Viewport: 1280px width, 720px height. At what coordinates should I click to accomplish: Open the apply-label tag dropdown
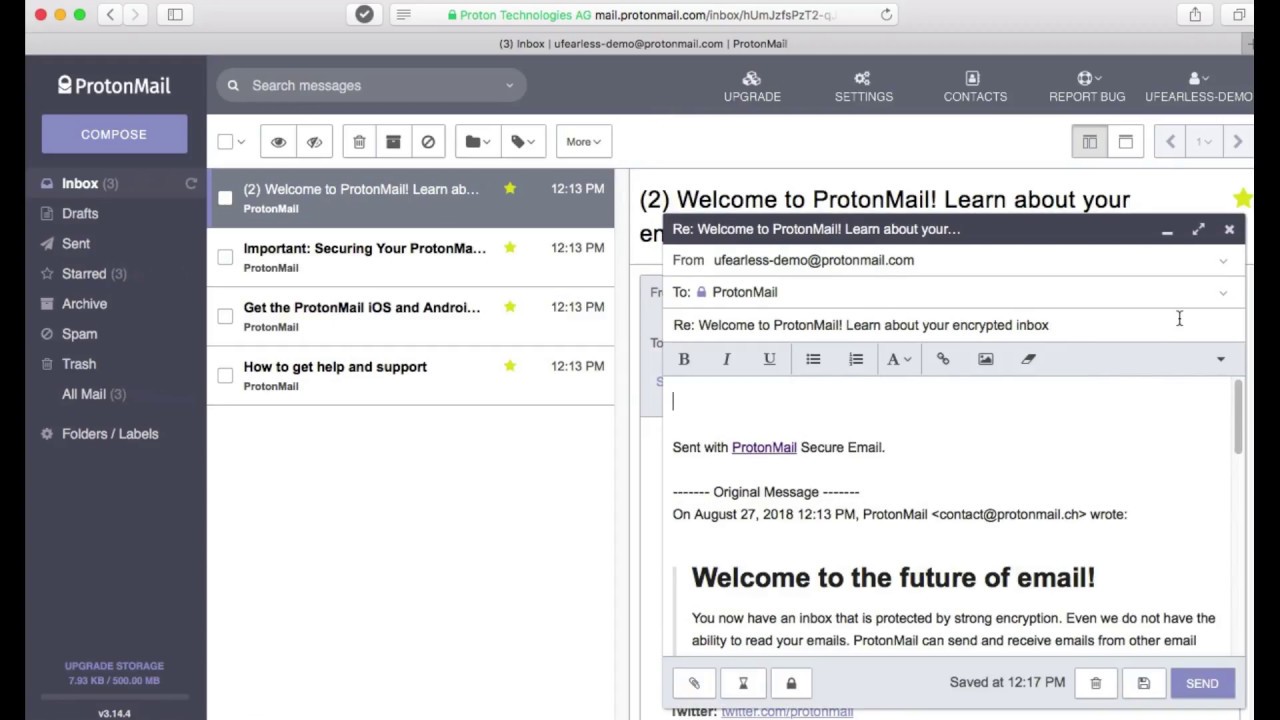[523, 142]
